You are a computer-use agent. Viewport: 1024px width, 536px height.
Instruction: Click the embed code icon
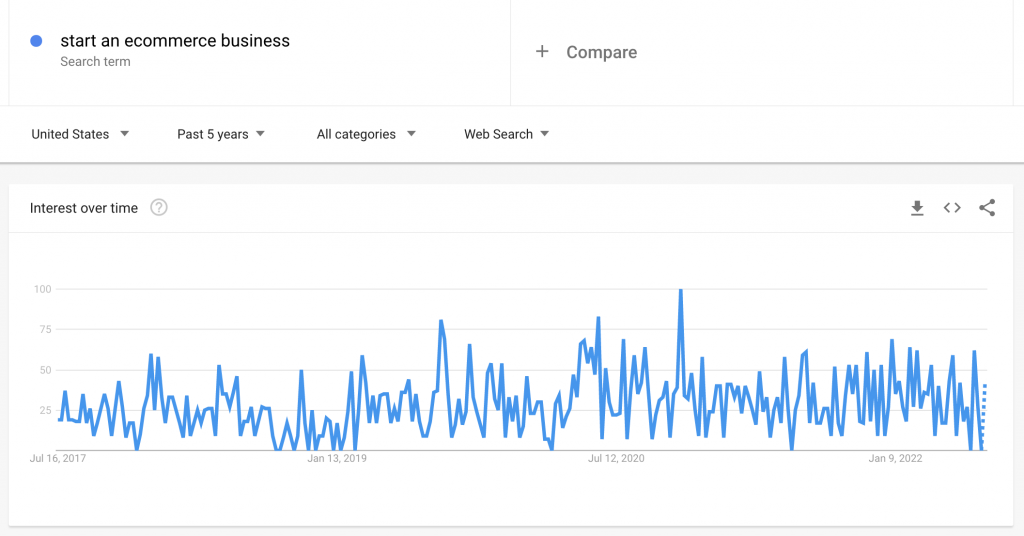tap(952, 208)
